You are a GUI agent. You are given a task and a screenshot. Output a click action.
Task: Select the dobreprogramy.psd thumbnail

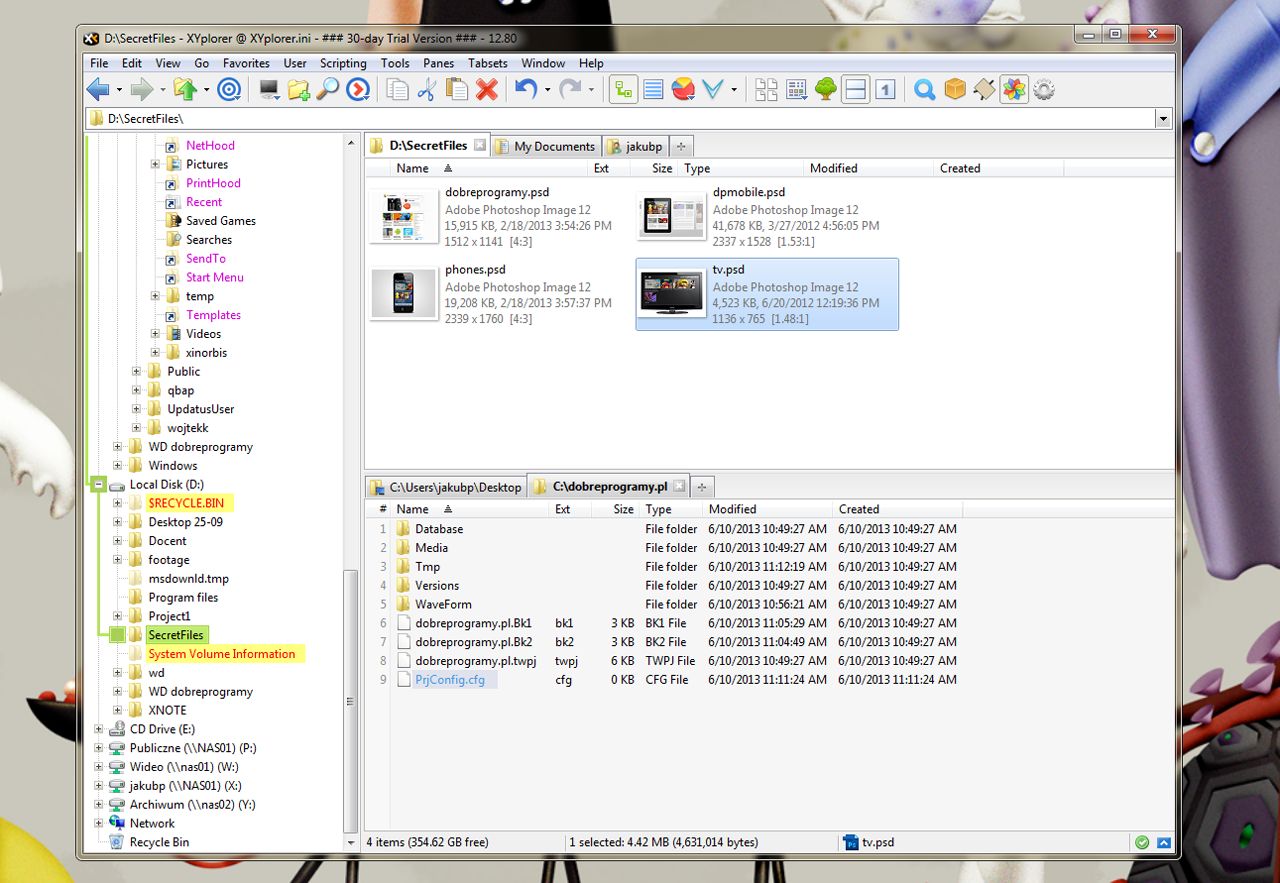tap(404, 215)
